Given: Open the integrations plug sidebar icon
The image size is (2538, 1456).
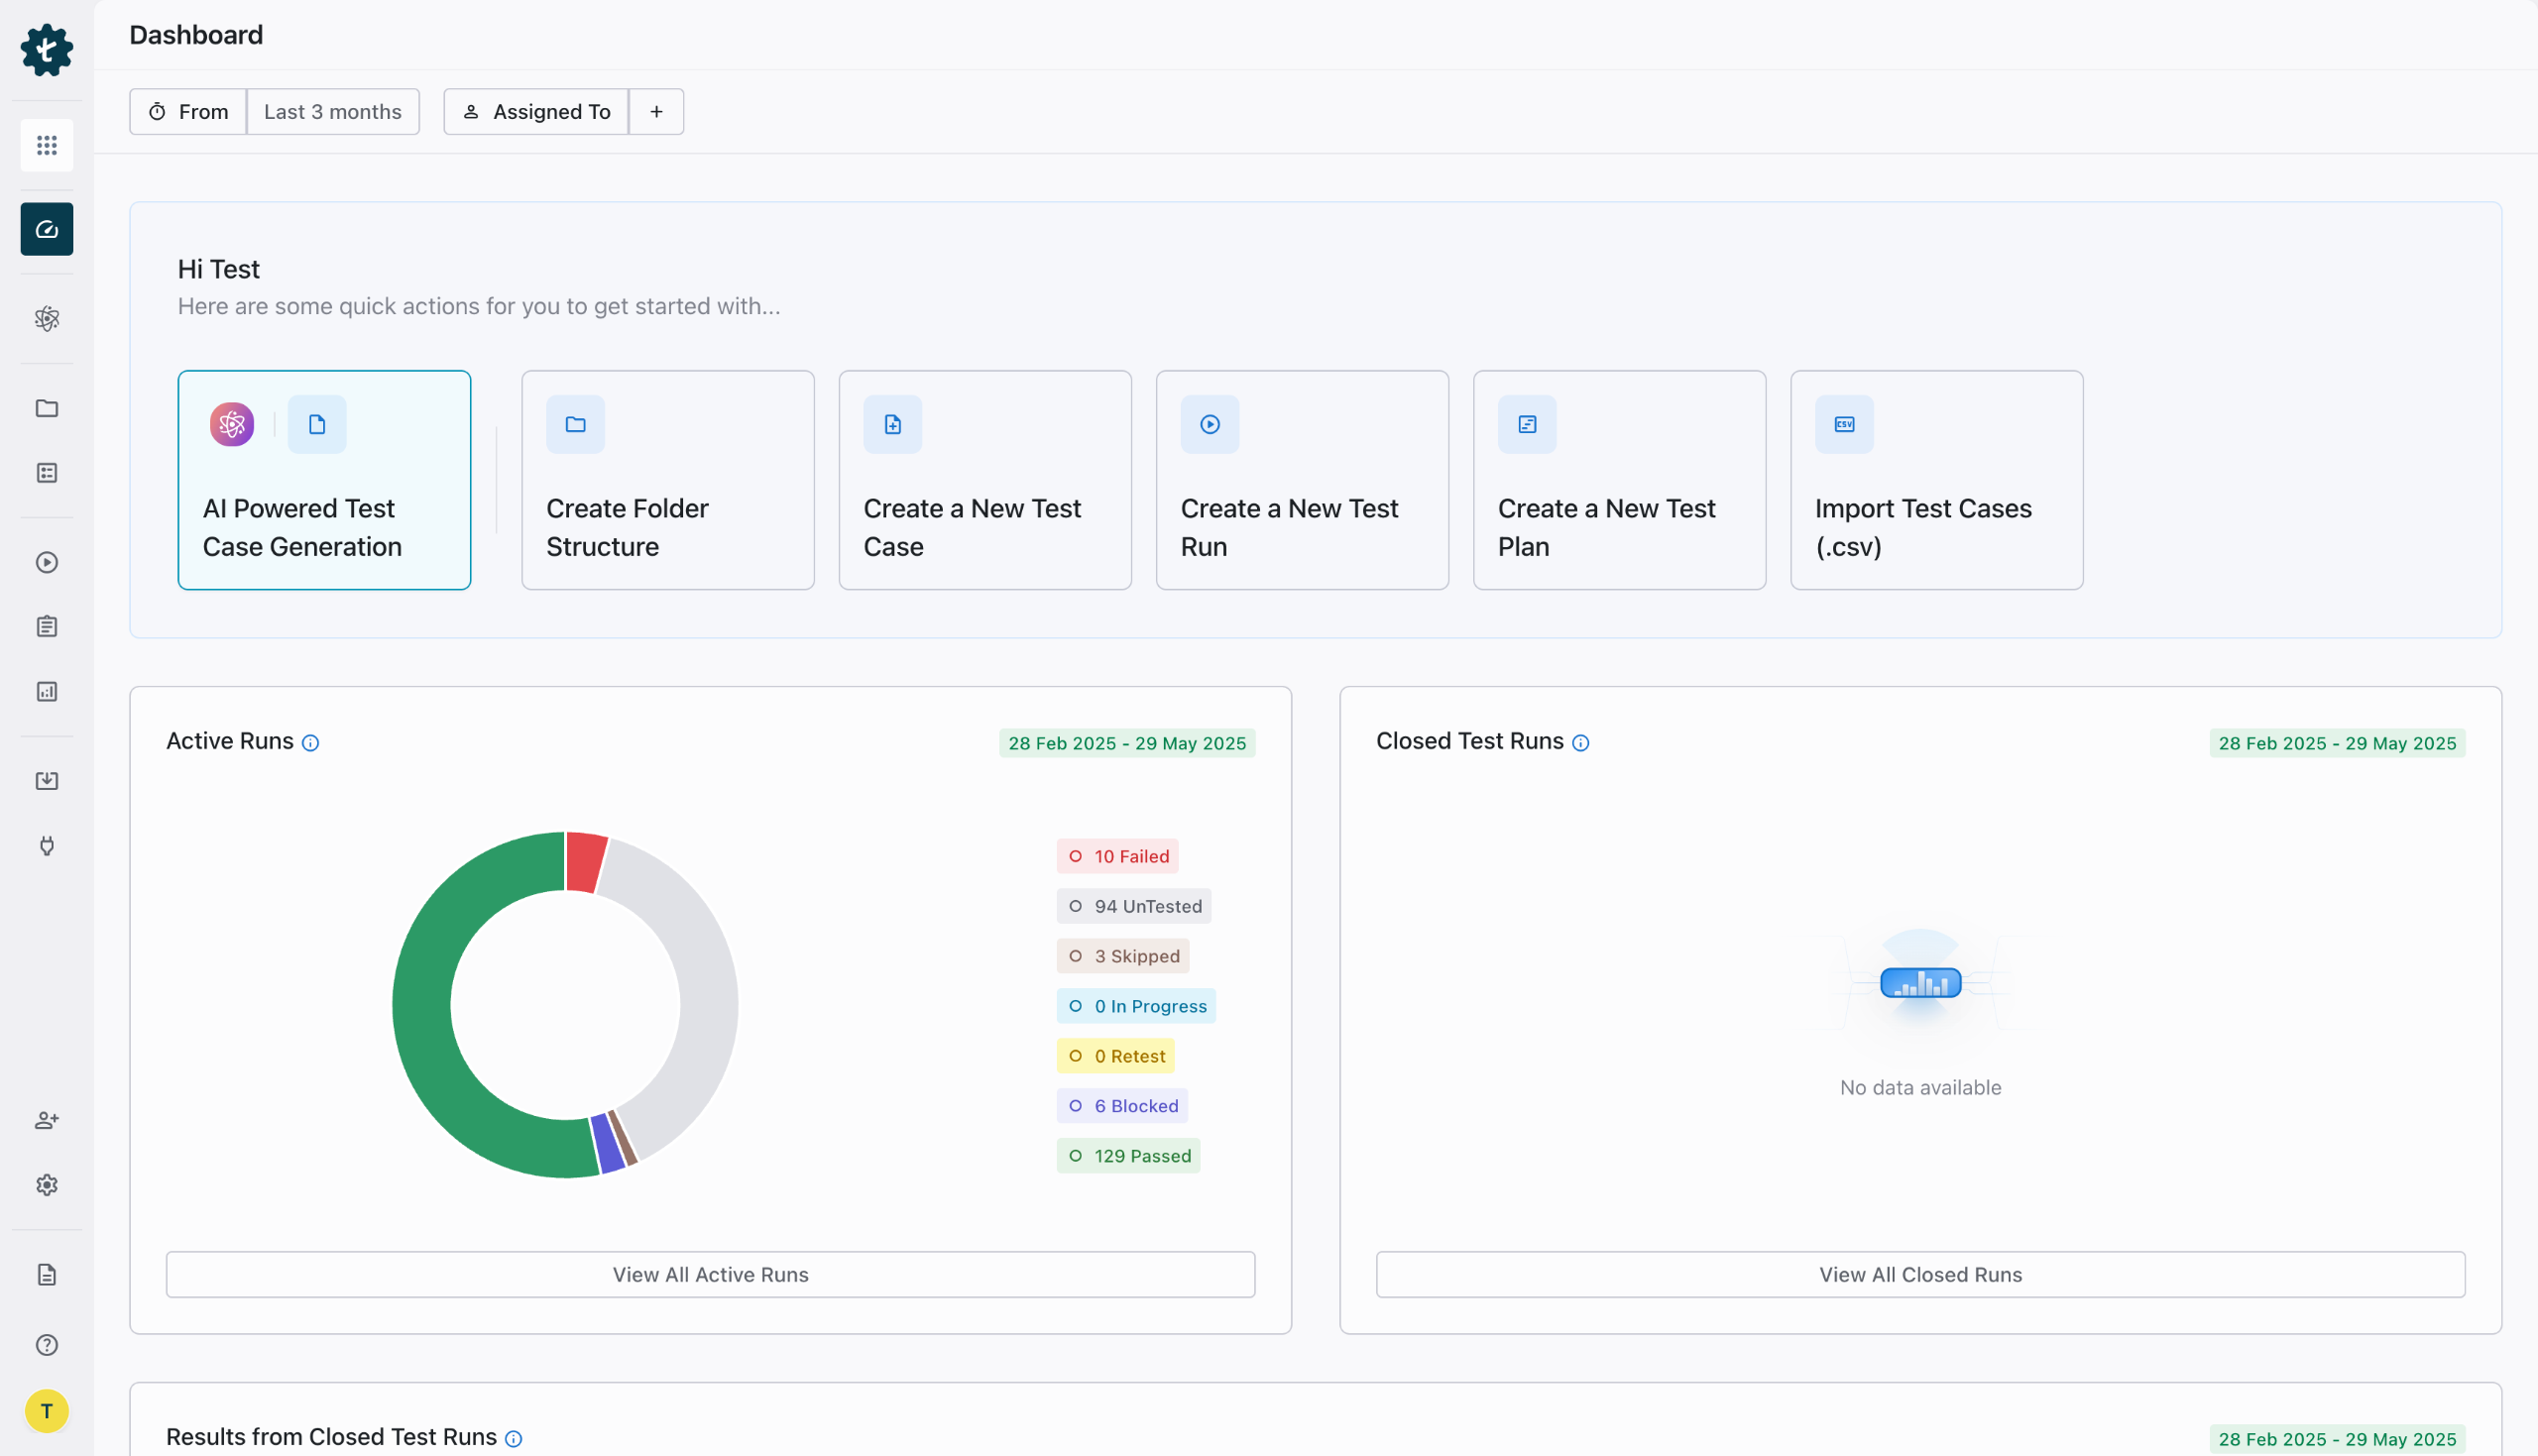Looking at the screenshot, I should pos(46,846).
